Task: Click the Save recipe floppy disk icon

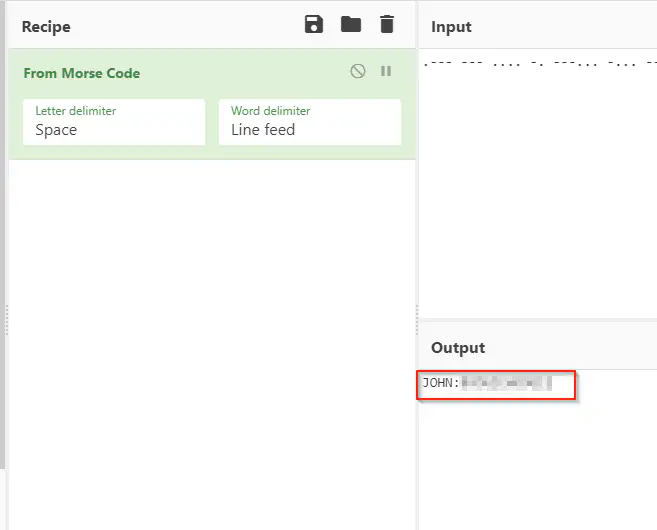Action: click(314, 25)
